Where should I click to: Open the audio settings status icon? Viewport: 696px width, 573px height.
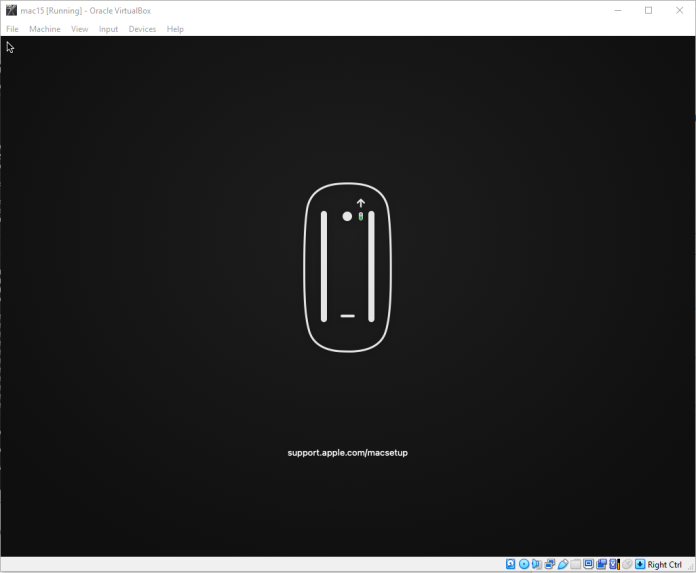536,565
